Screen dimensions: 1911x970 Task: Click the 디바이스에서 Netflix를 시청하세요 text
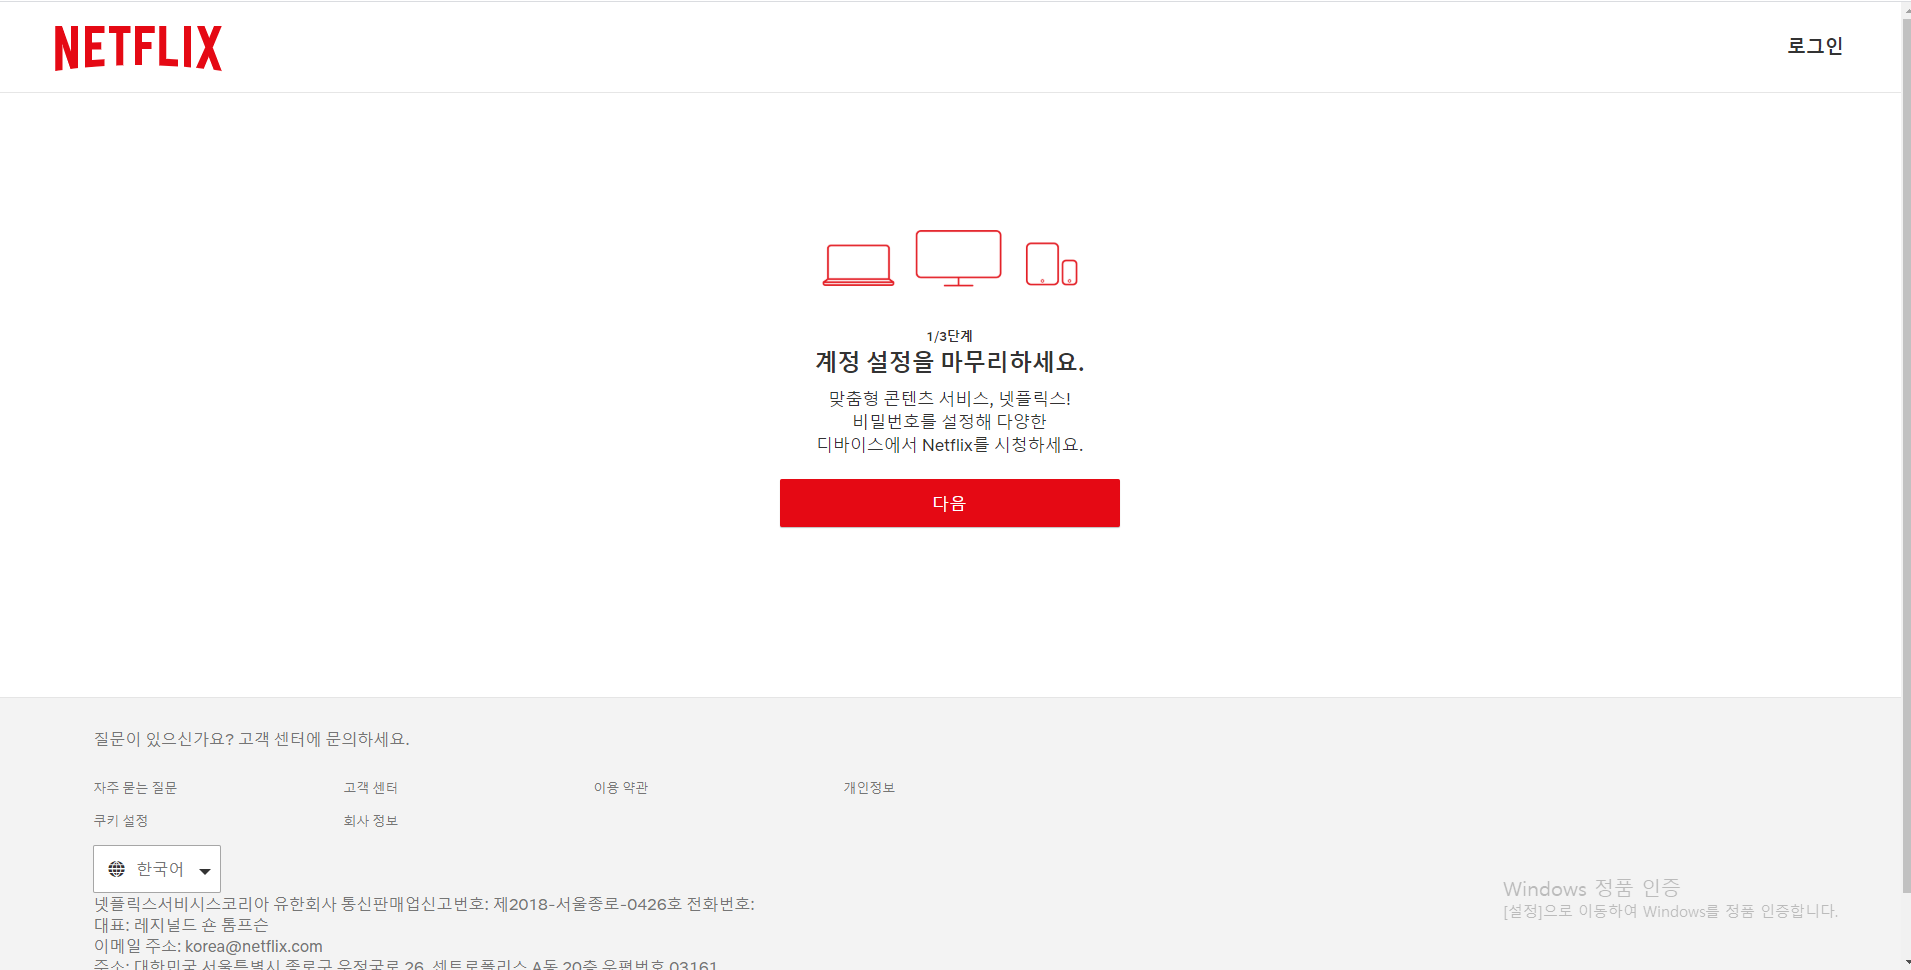coord(949,444)
